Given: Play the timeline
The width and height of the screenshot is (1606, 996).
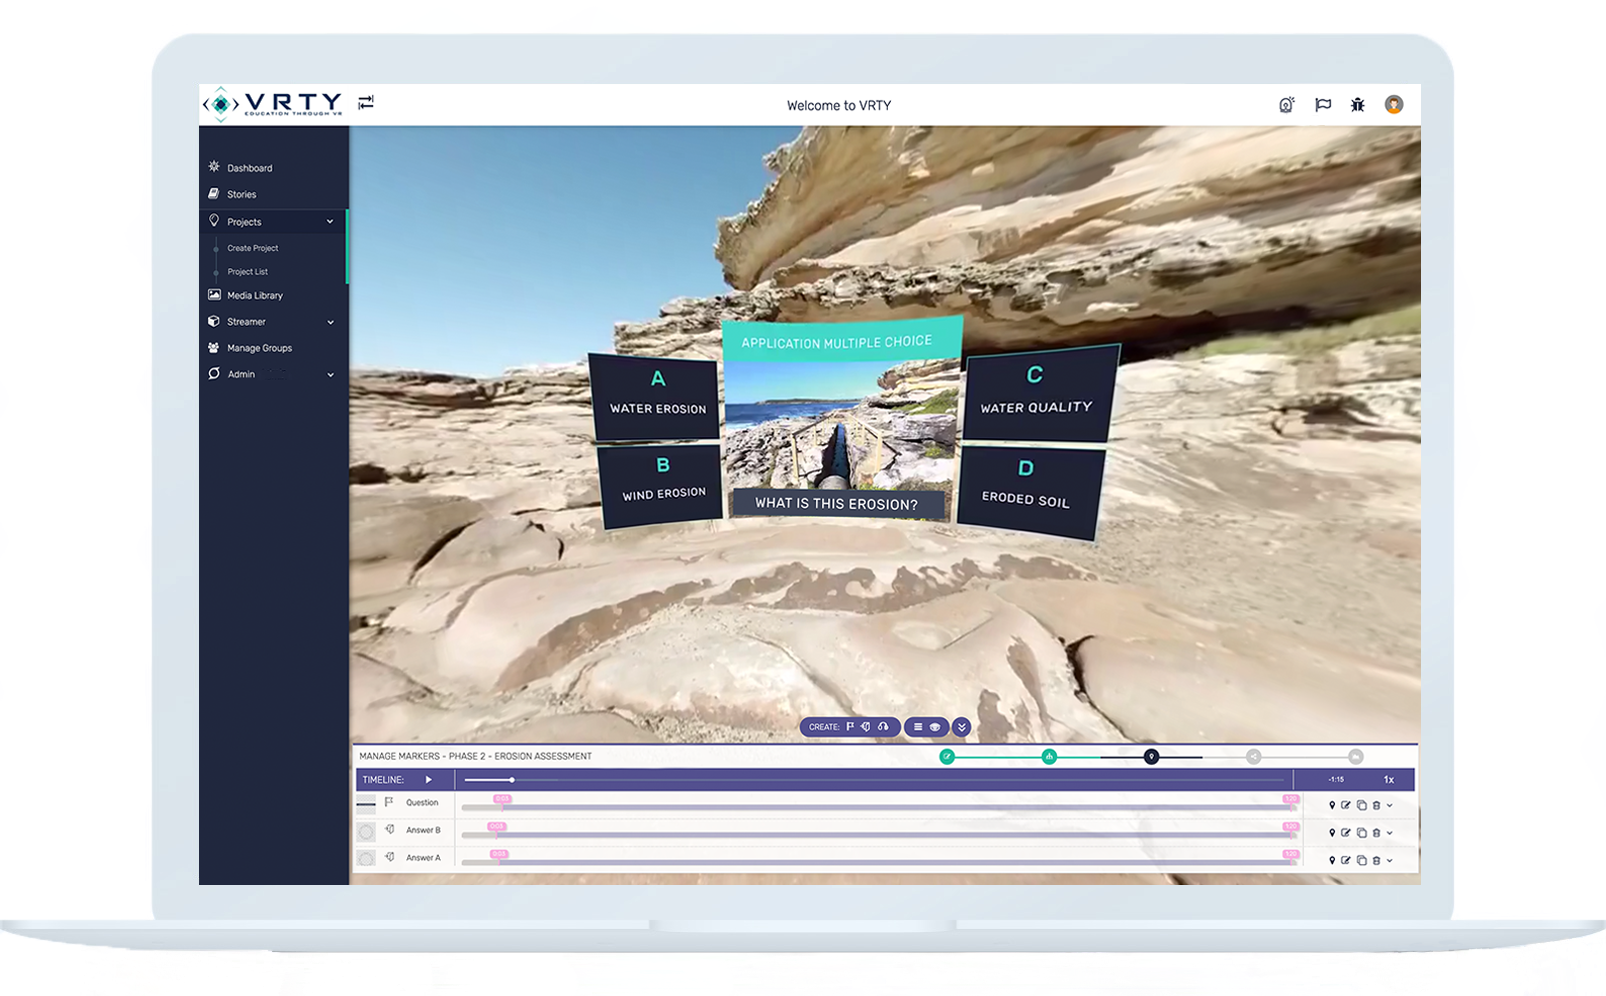Looking at the screenshot, I should click(429, 780).
